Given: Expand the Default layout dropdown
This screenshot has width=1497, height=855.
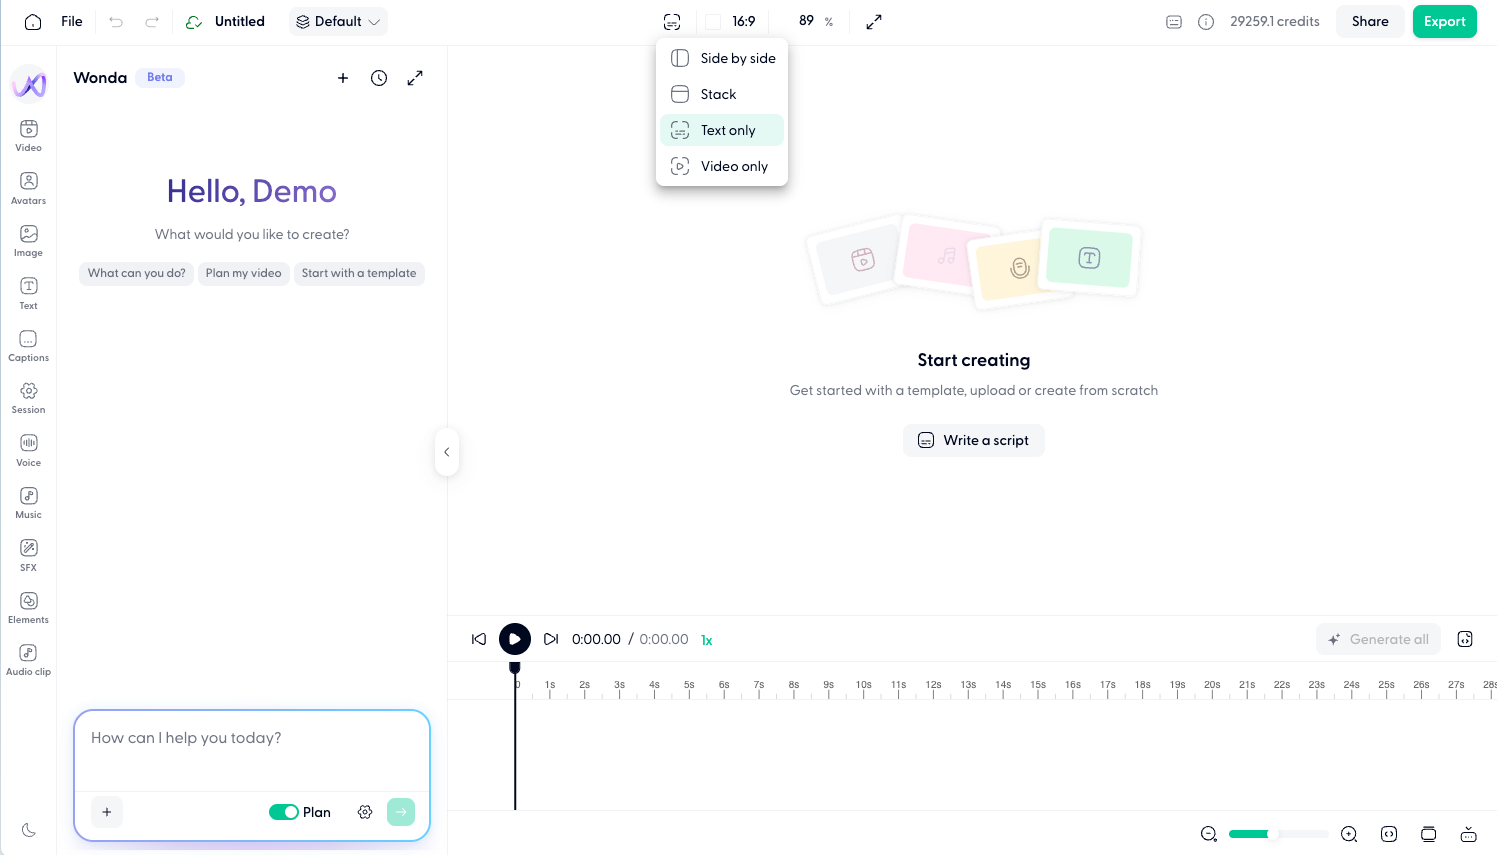Looking at the screenshot, I should tap(338, 22).
